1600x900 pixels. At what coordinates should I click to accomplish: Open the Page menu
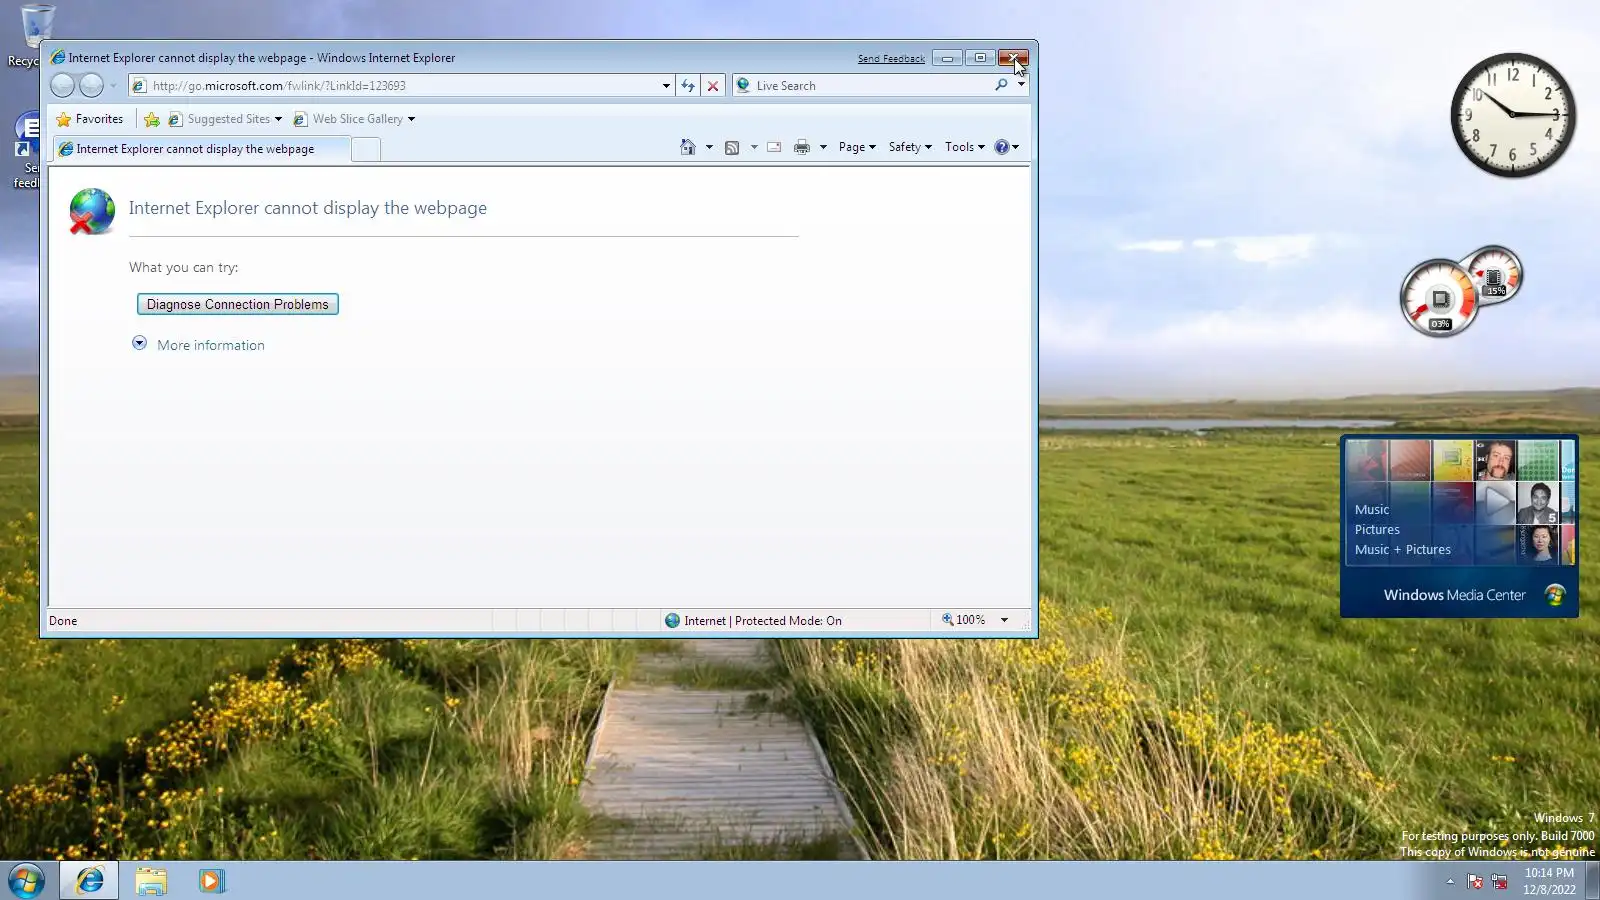tap(857, 147)
